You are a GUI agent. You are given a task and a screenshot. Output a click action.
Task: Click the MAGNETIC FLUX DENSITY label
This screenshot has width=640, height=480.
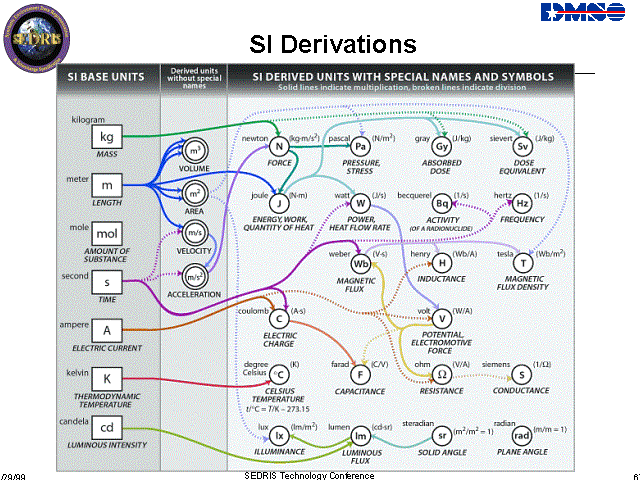[523, 283]
